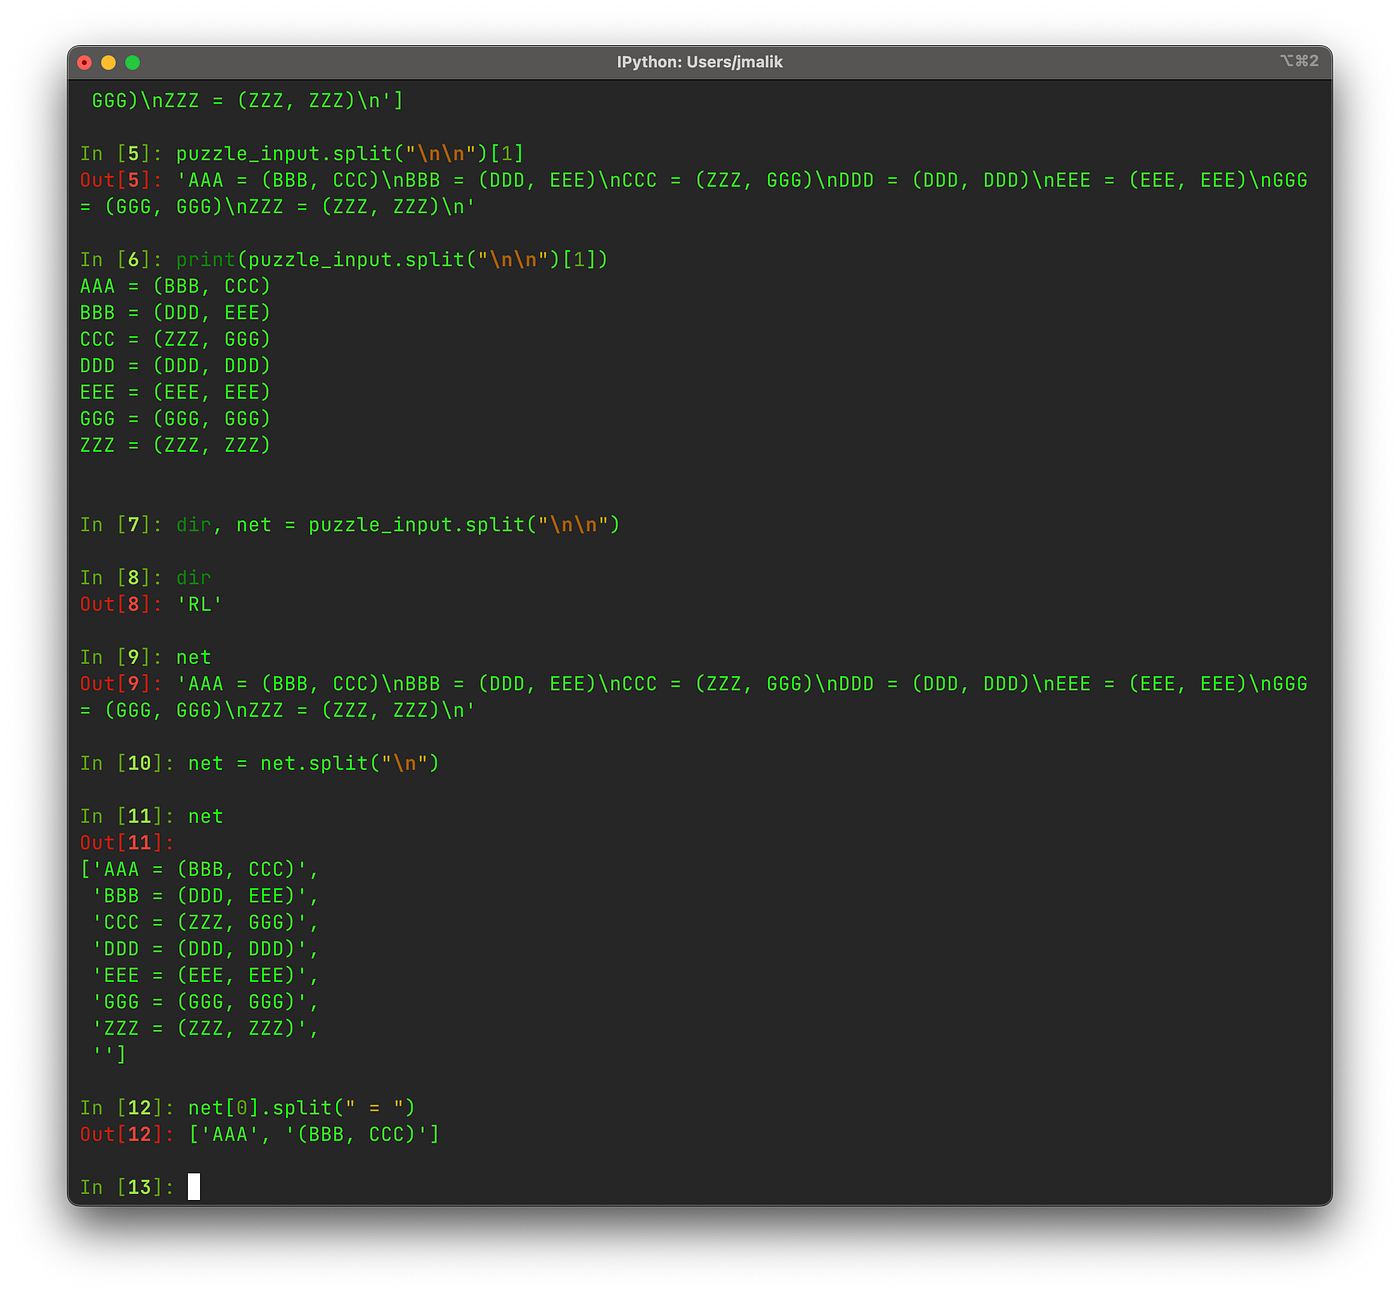Click the red 'Out[9]:' label
Screen dimensions: 1400x1295
[x=122, y=683]
